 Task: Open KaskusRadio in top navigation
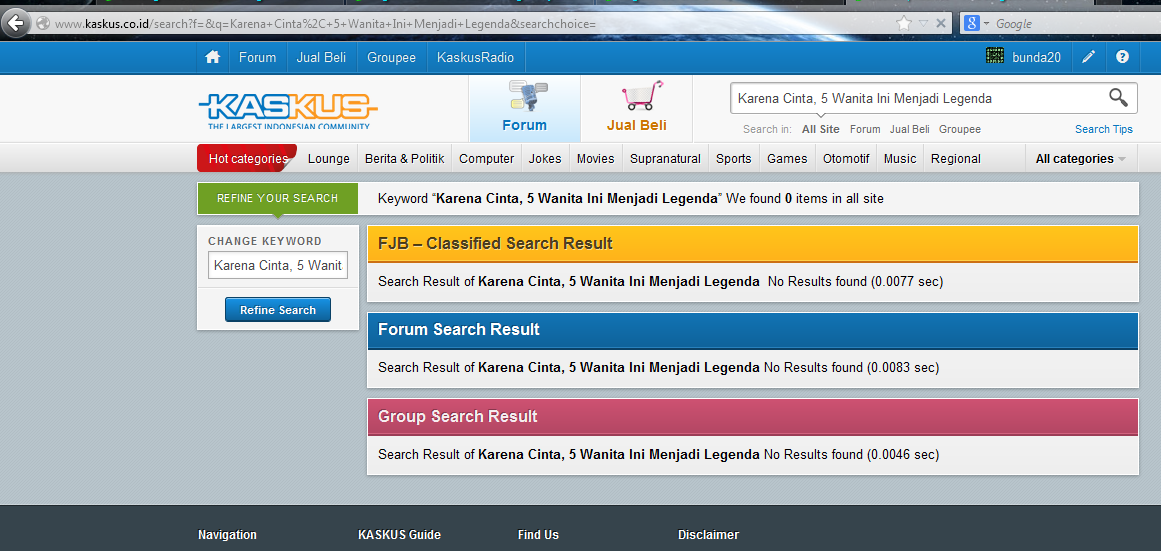click(475, 57)
